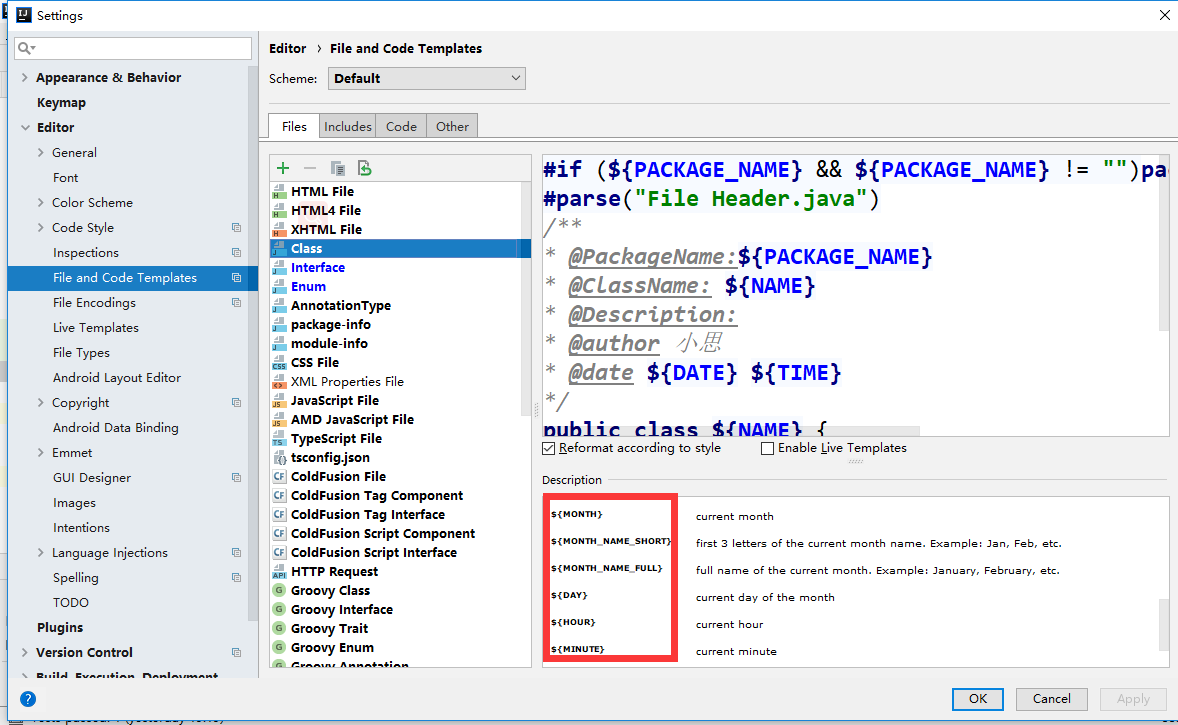Select the package-info template

point(331,325)
